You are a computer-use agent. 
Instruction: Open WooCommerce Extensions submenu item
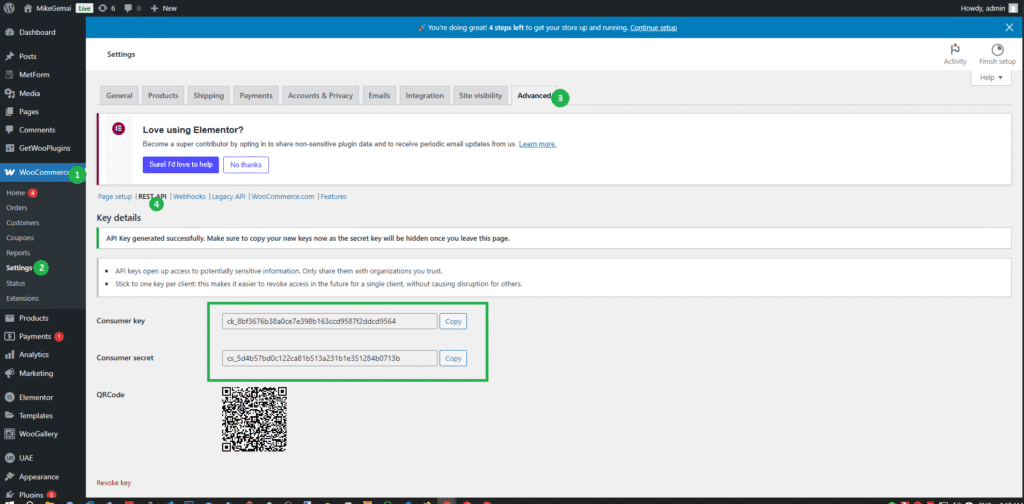click(22, 298)
